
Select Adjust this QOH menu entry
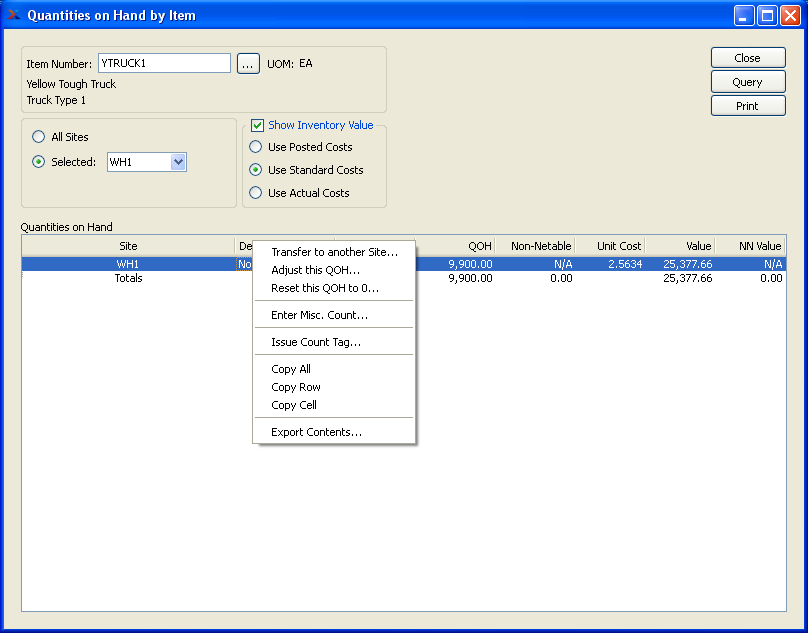[315, 270]
